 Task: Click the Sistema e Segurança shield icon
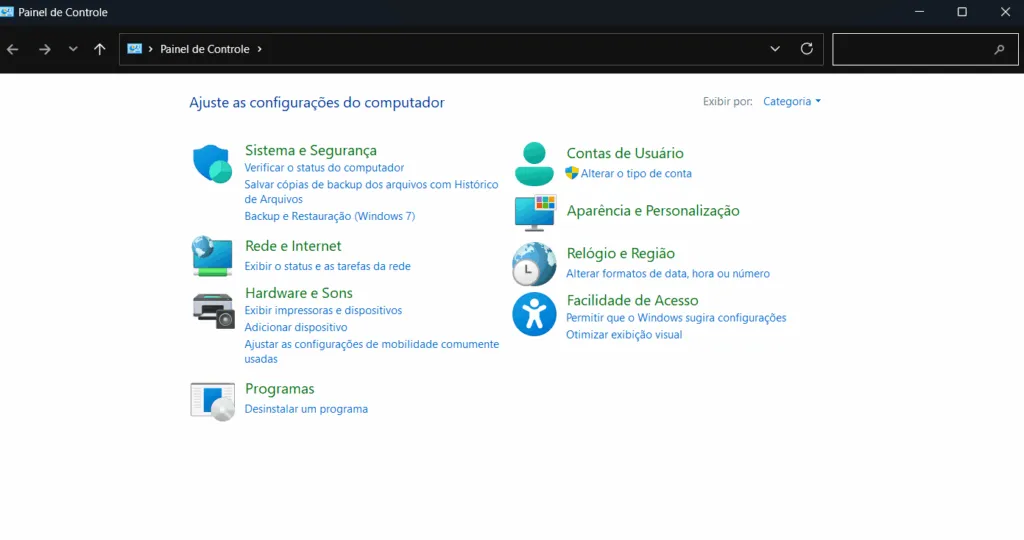[x=212, y=164]
